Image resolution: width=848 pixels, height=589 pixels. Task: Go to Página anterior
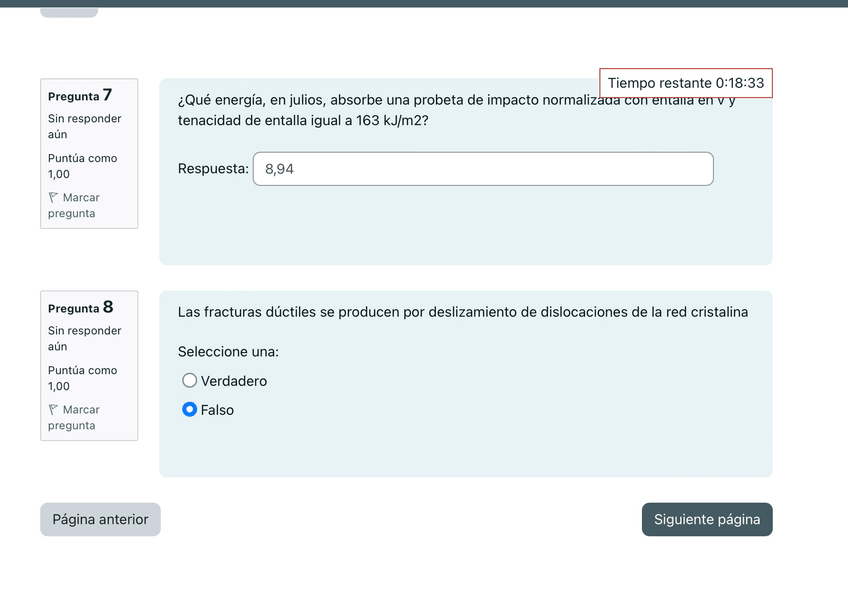[100, 519]
